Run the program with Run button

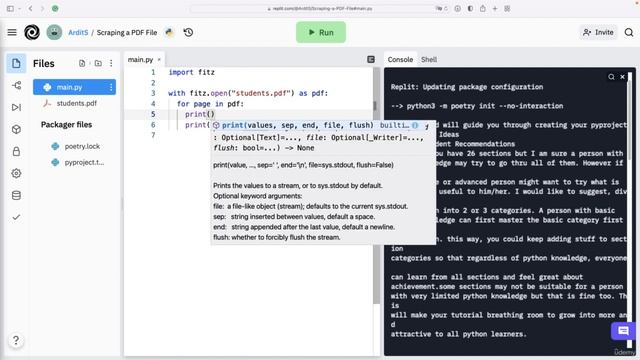tap(321, 32)
